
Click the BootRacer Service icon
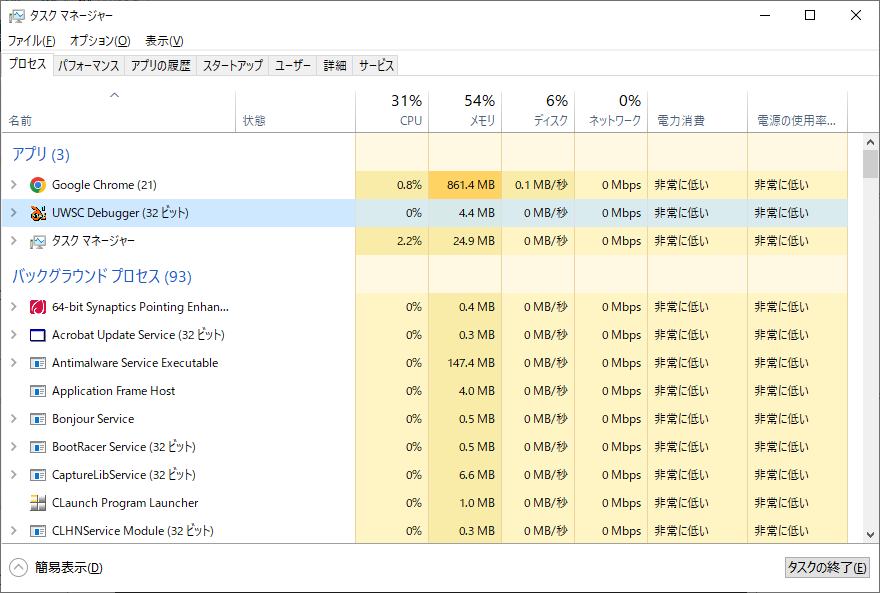[x=38, y=447]
